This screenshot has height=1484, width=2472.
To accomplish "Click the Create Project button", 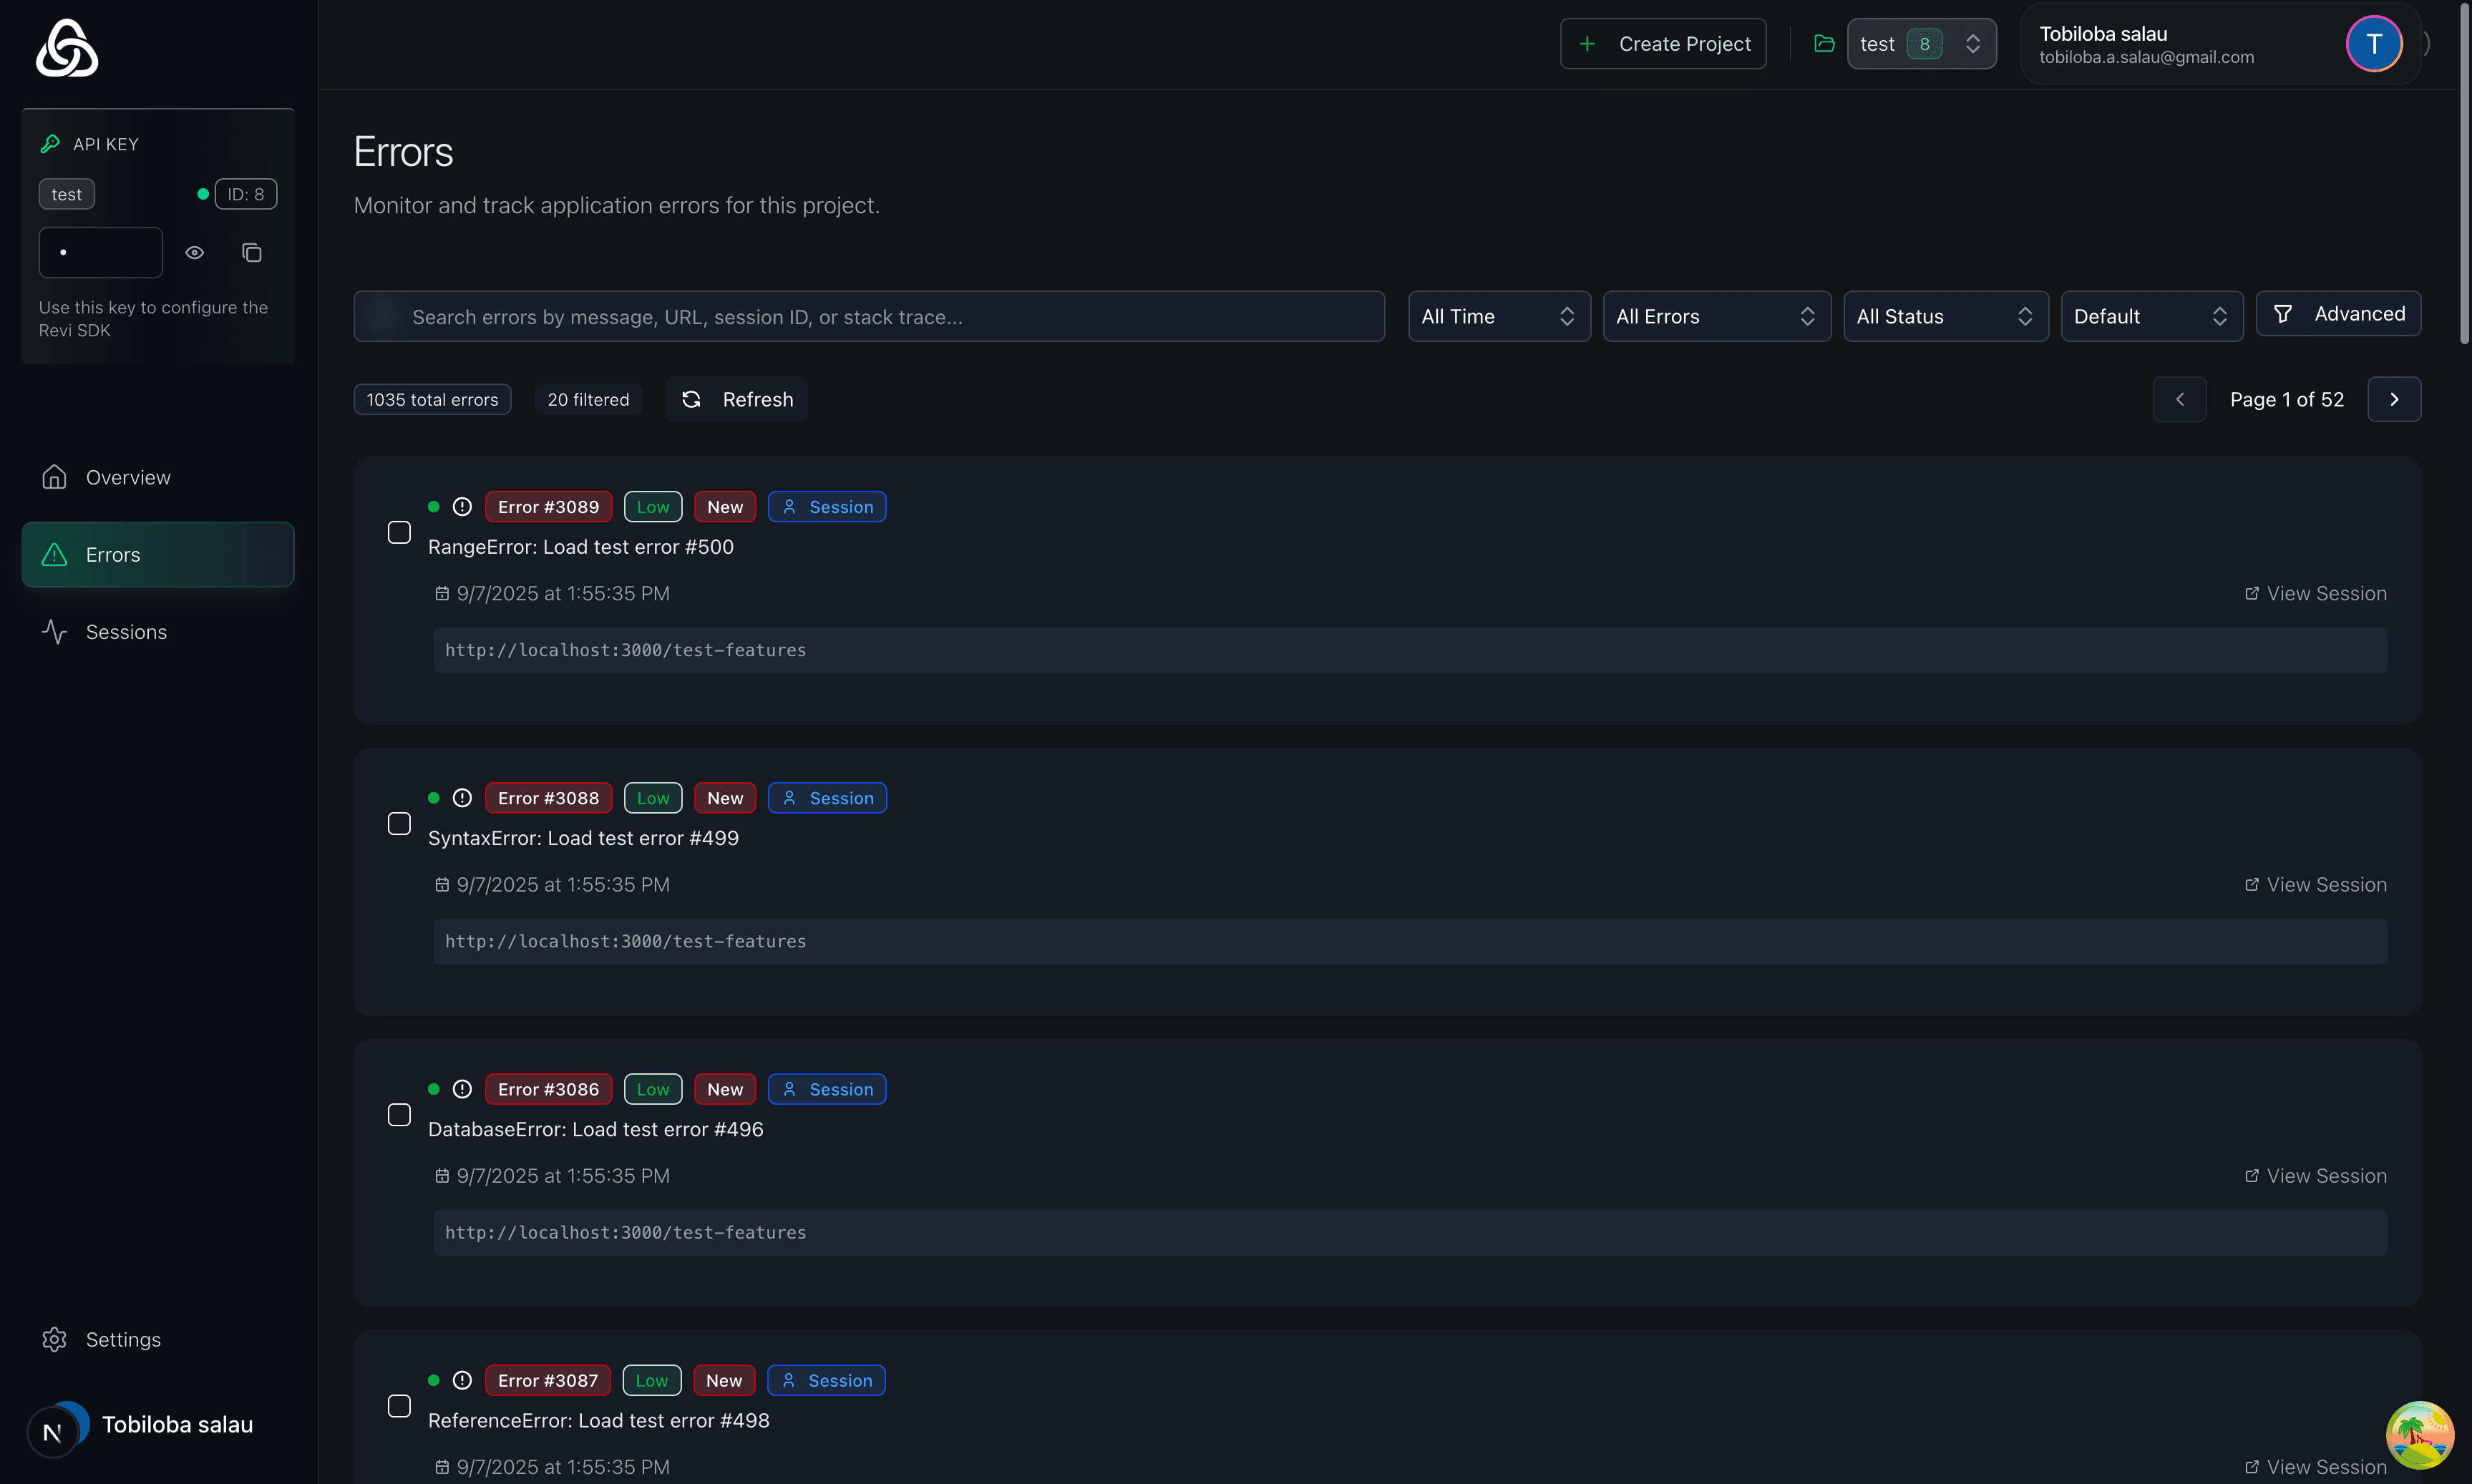I will [x=1662, y=43].
